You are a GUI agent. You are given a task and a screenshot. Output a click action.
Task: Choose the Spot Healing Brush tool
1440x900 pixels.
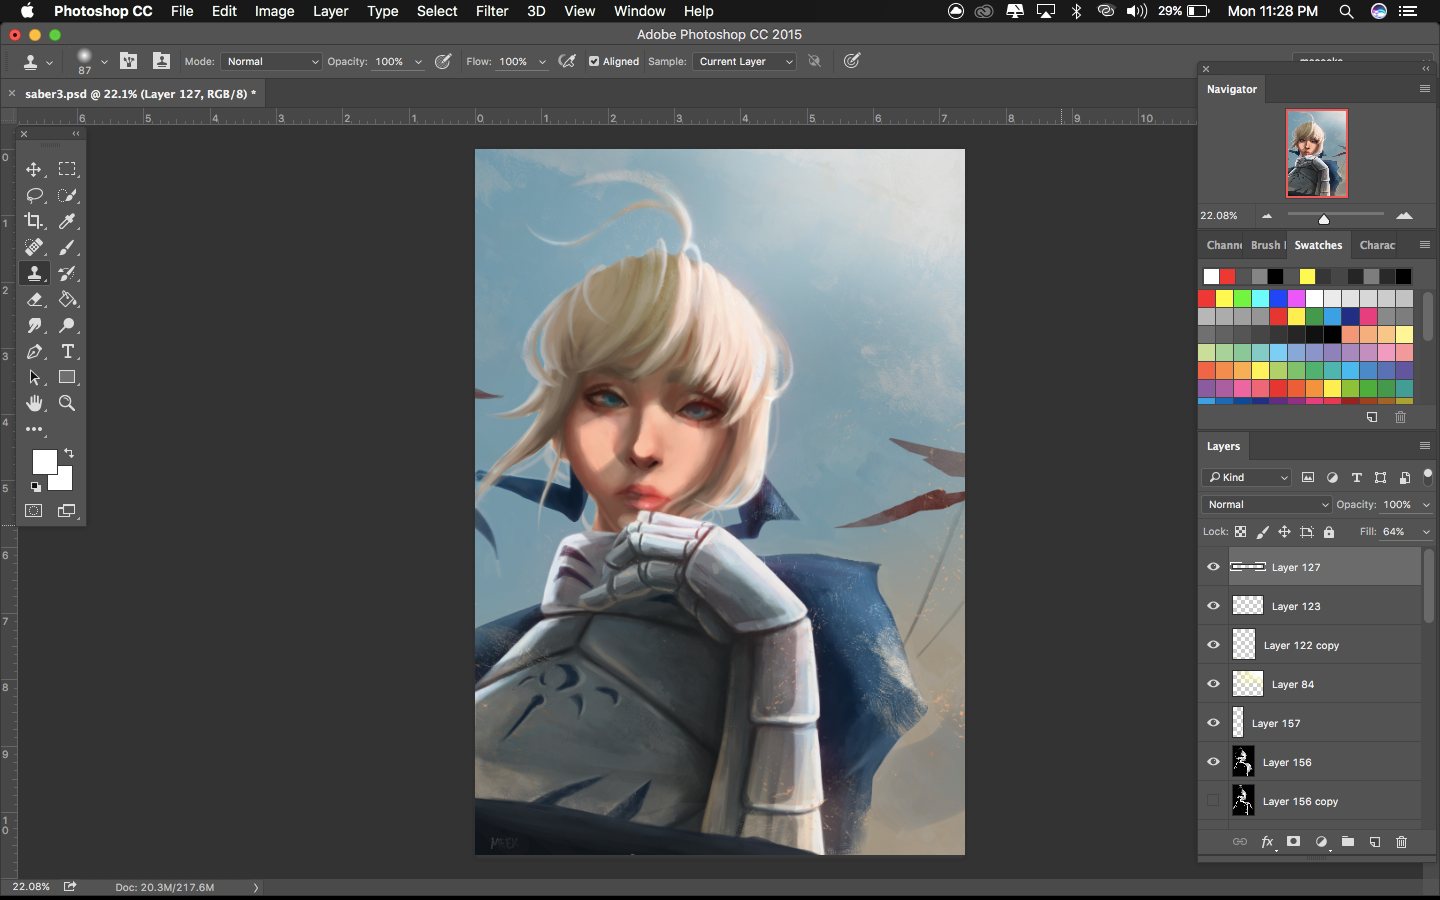pyautogui.click(x=34, y=247)
